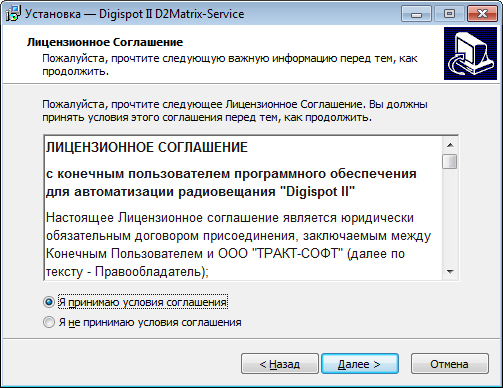Click the license scrollbar down arrow
Viewport: 503px width, 388px height.
450,272
